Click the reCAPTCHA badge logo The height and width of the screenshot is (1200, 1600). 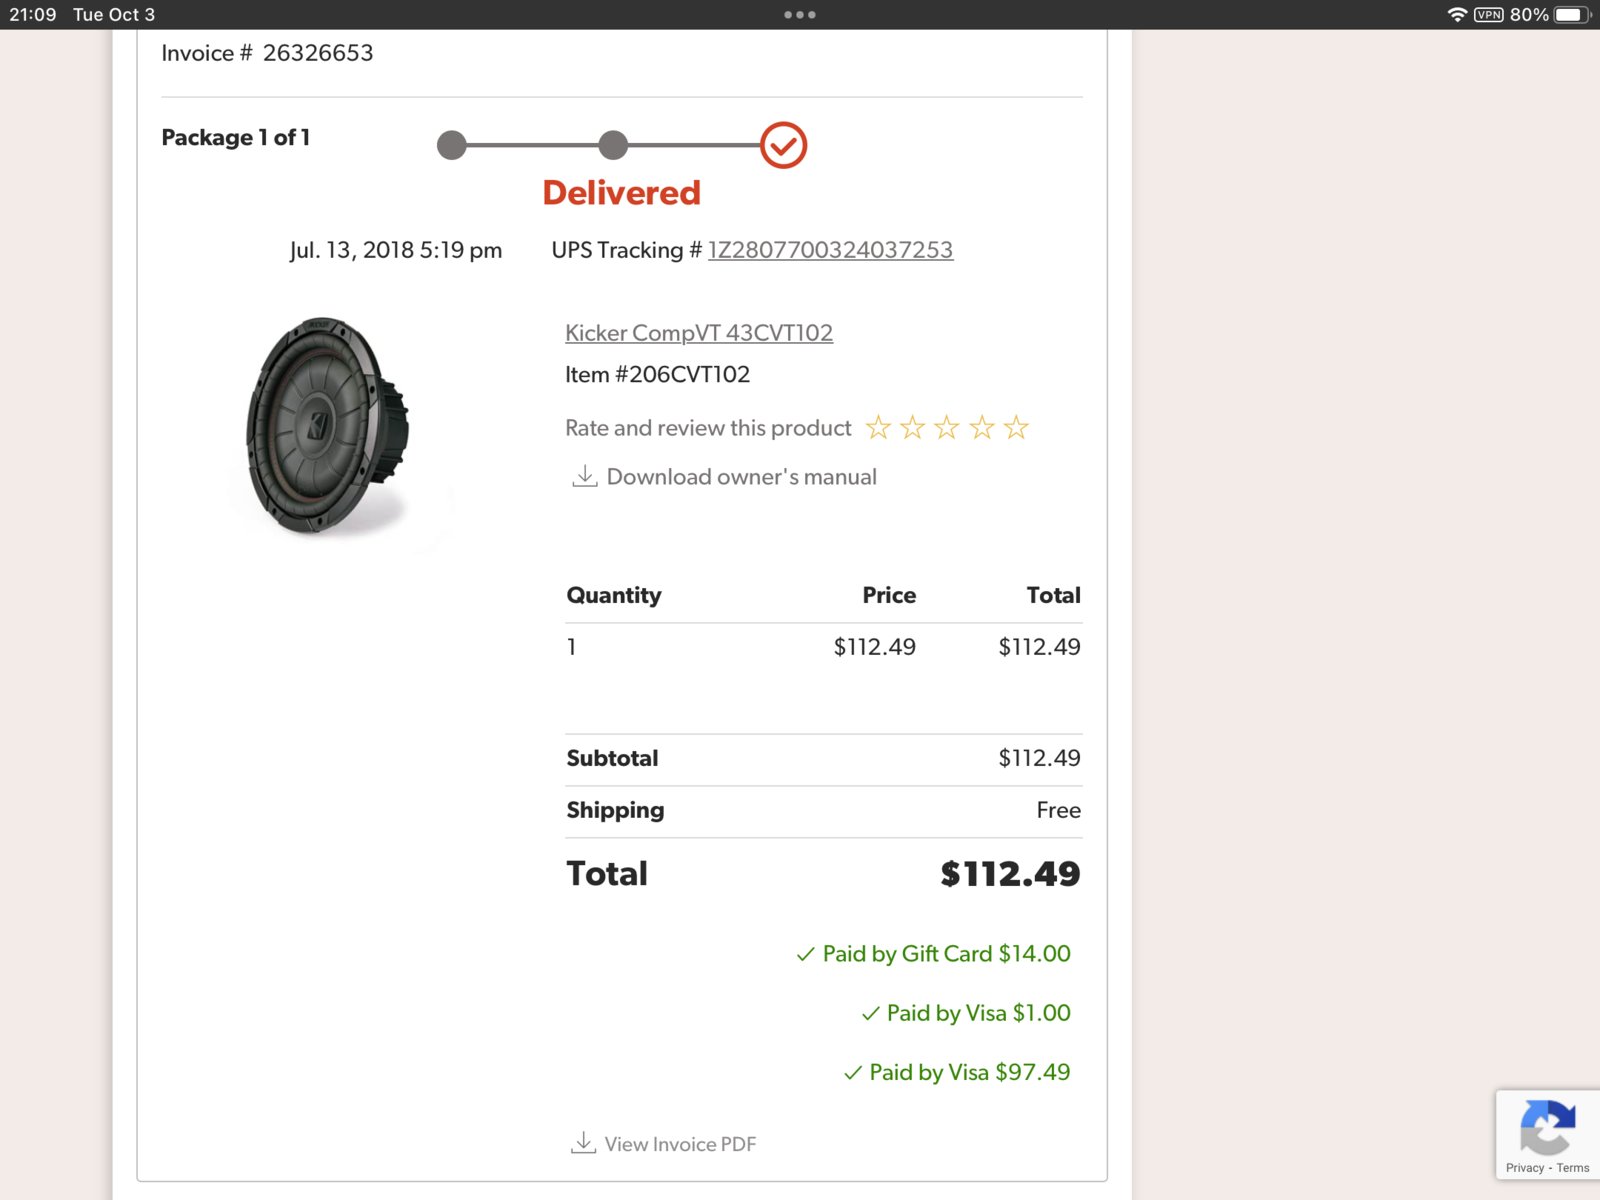pos(1548,1127)
